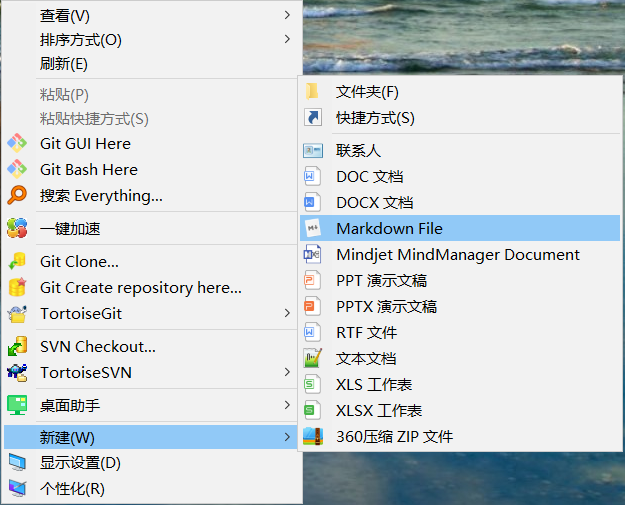Click the 显示设置 monitor icon

pos(17,462)
